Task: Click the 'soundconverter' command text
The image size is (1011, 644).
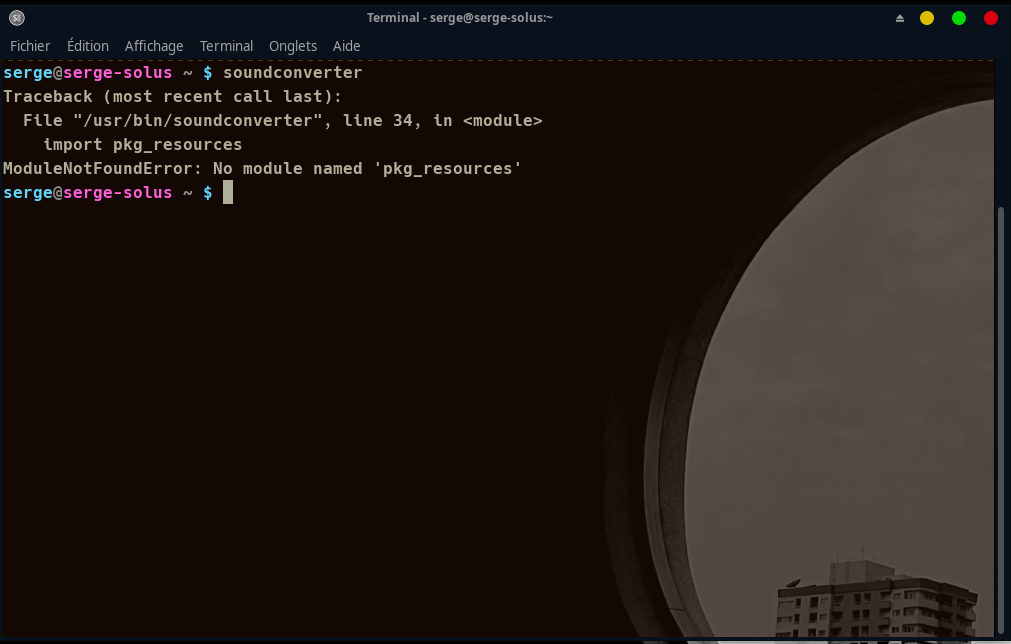Action: (x=293, y=72)
